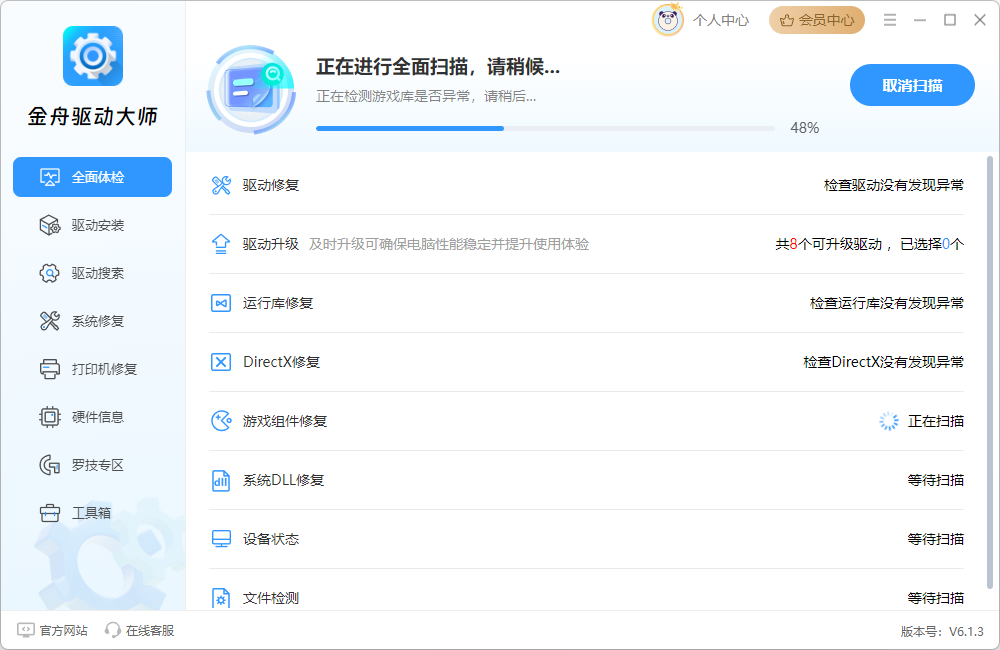Open the 工具箱 section
Image resolution: width=1000 pixels, height=650 pixels.
92,513
